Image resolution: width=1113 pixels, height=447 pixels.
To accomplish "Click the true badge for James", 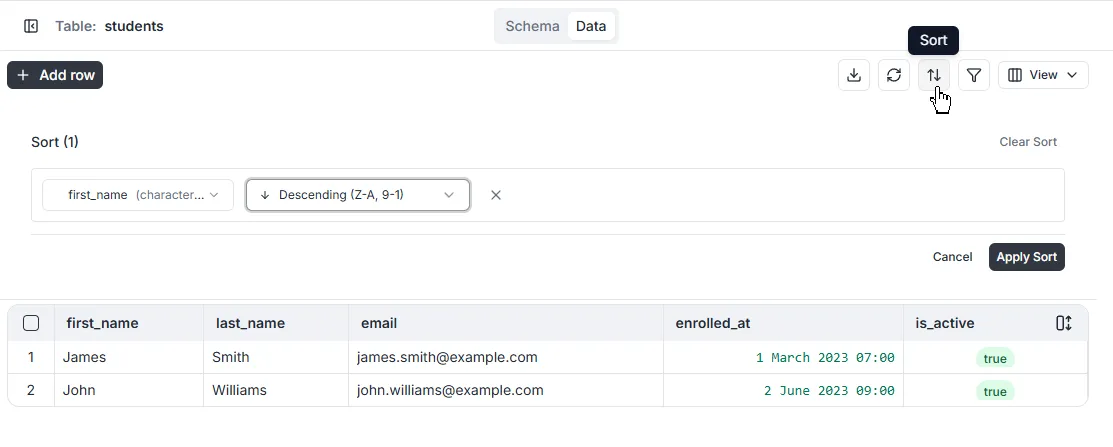I will [x=995, y=358].
